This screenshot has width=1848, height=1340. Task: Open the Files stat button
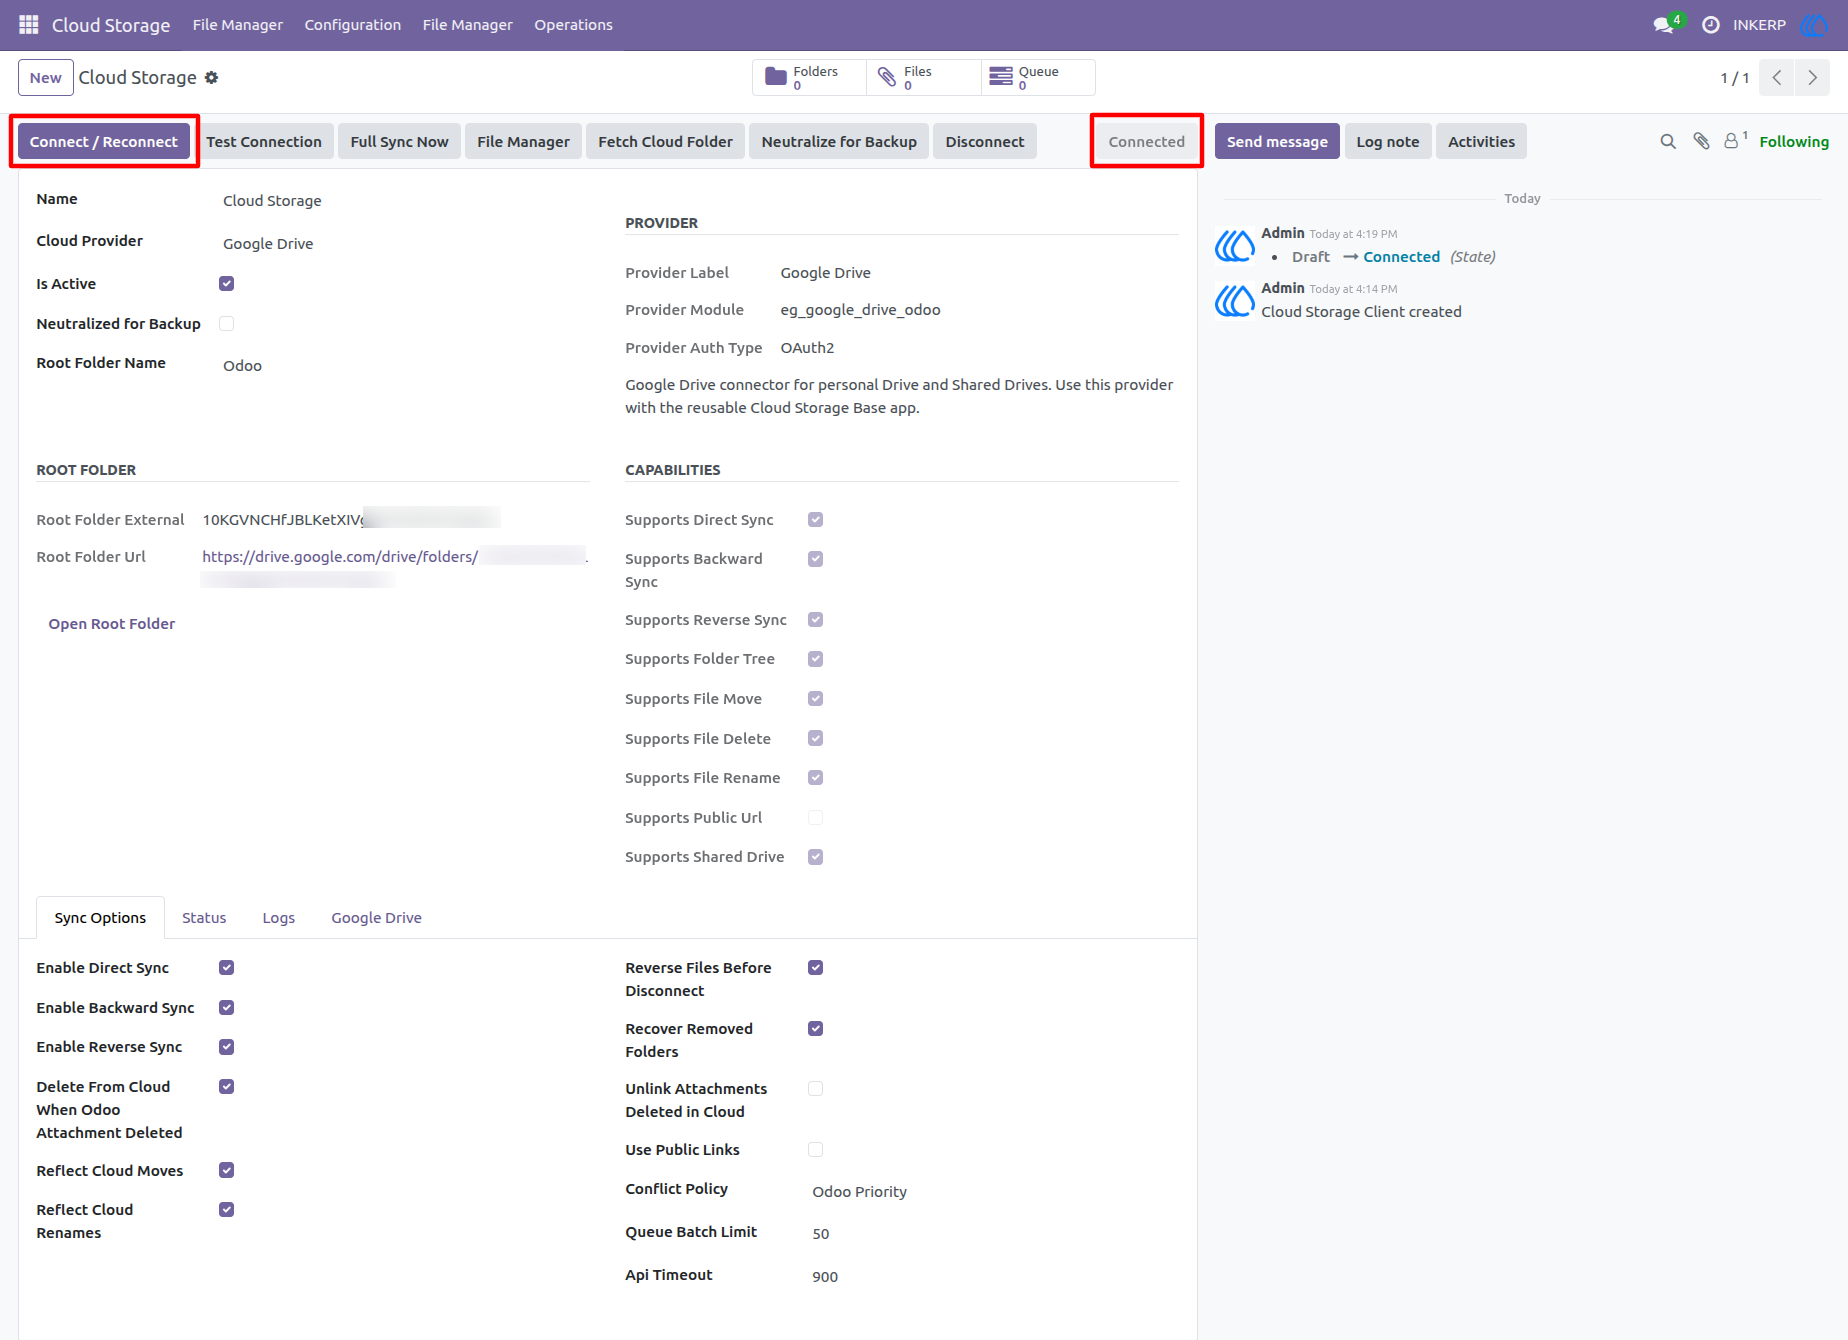point(923,77)
